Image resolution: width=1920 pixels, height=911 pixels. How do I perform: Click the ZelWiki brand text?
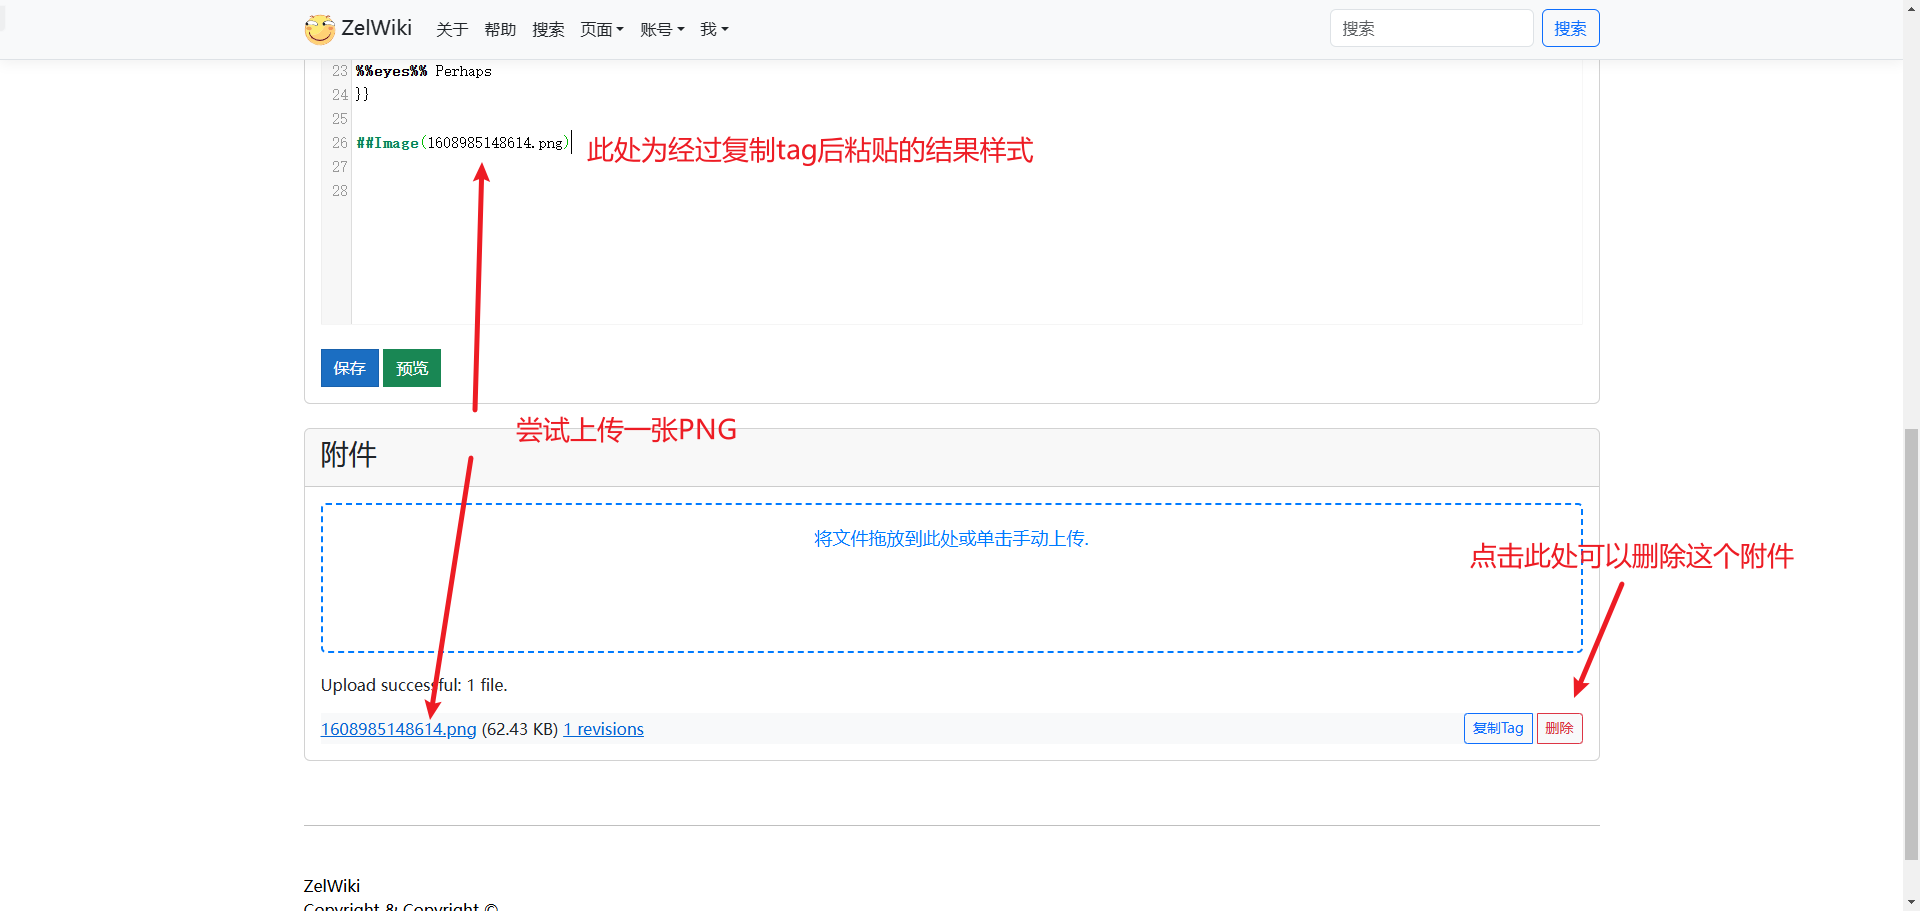tap(376, 28)
